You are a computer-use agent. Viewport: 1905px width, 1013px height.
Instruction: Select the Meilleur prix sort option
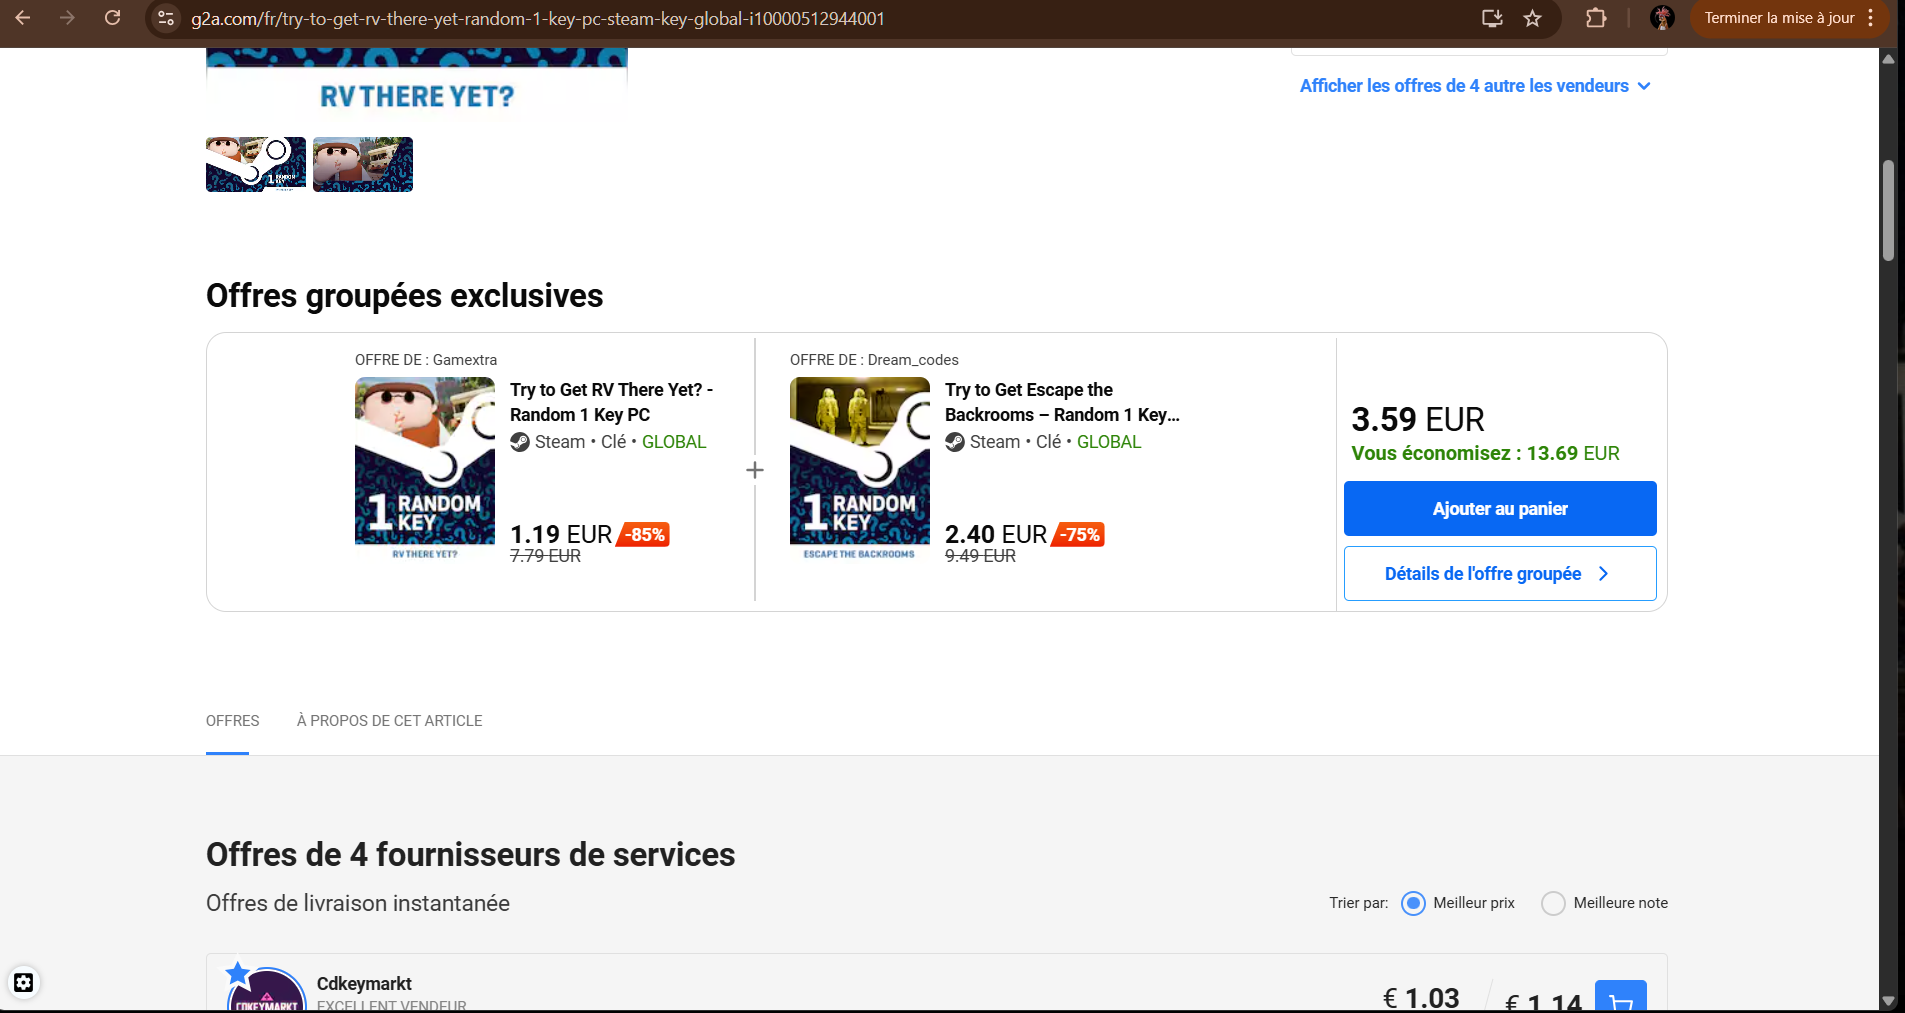pyautogui.click(x=1413, y=903)
